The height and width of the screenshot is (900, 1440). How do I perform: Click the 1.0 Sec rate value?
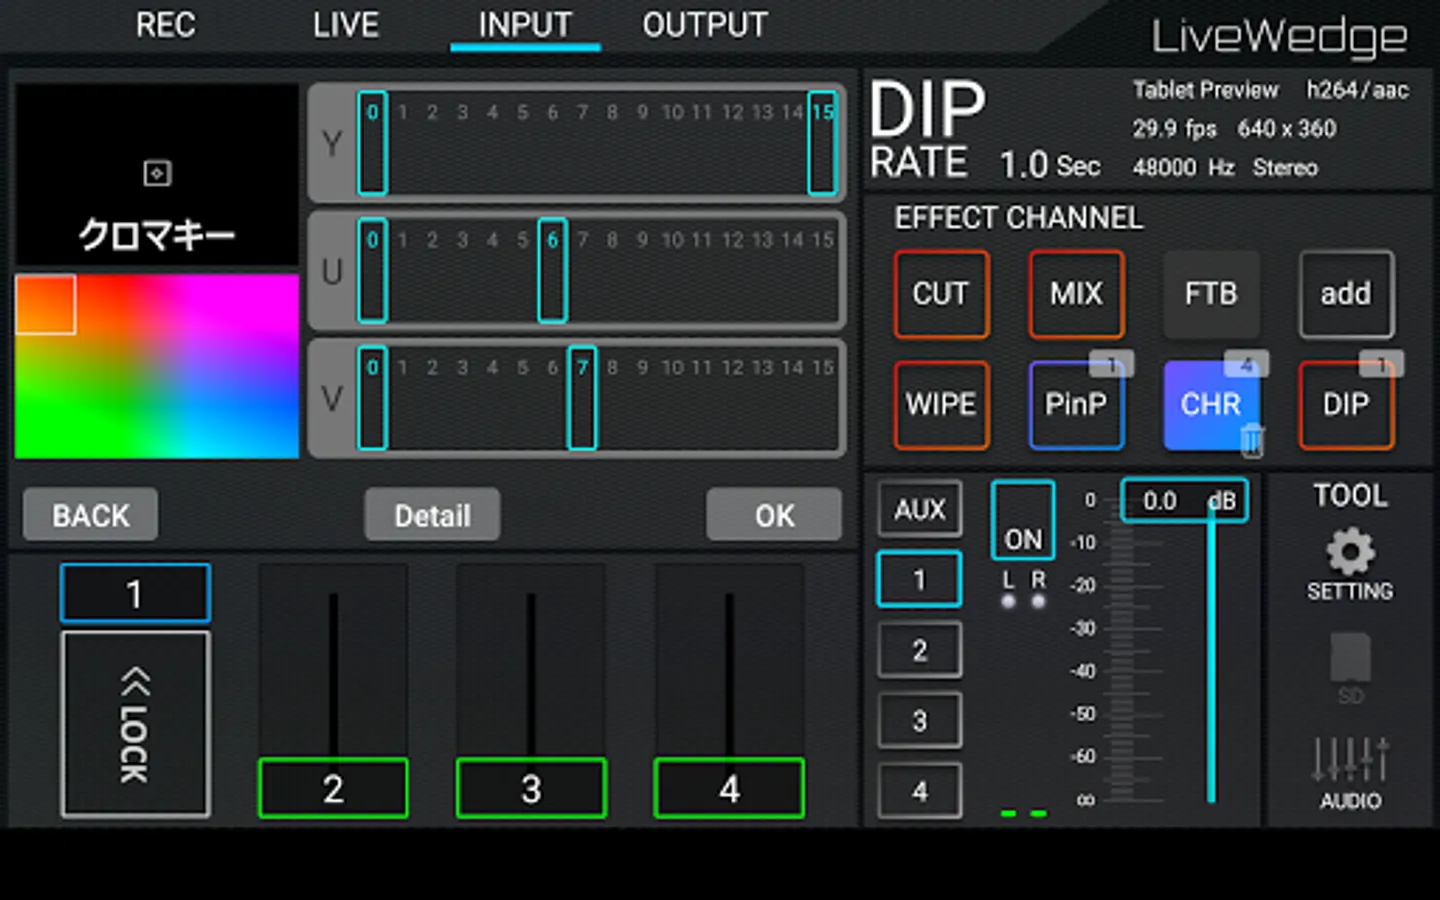coord(1050,165)
